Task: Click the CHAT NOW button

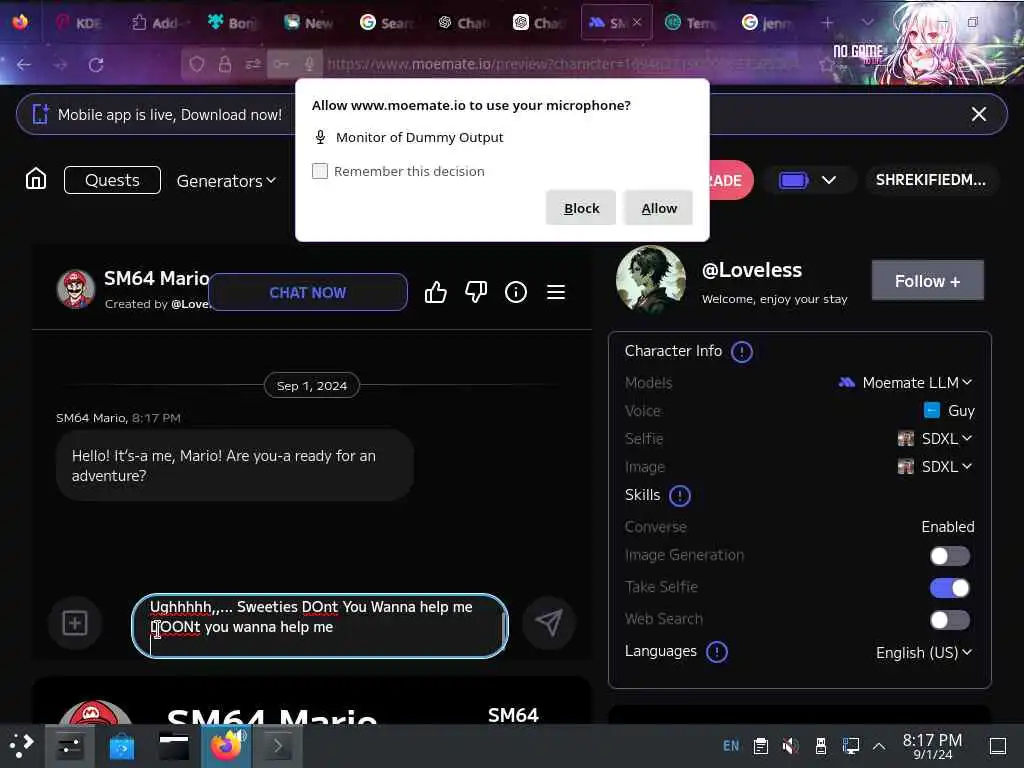Action: click(308, 292)
